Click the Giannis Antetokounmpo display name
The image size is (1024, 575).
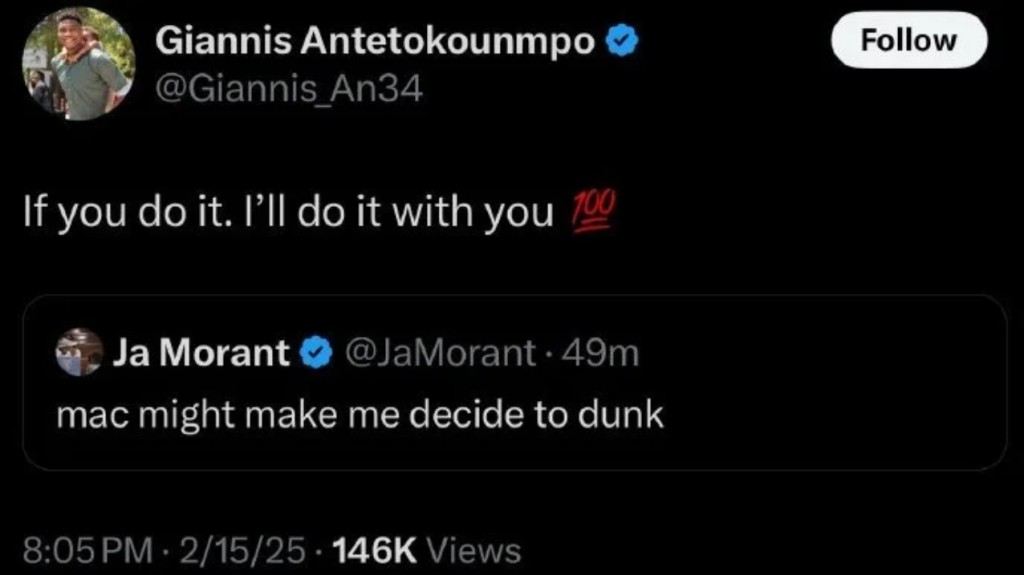[376, 42]
